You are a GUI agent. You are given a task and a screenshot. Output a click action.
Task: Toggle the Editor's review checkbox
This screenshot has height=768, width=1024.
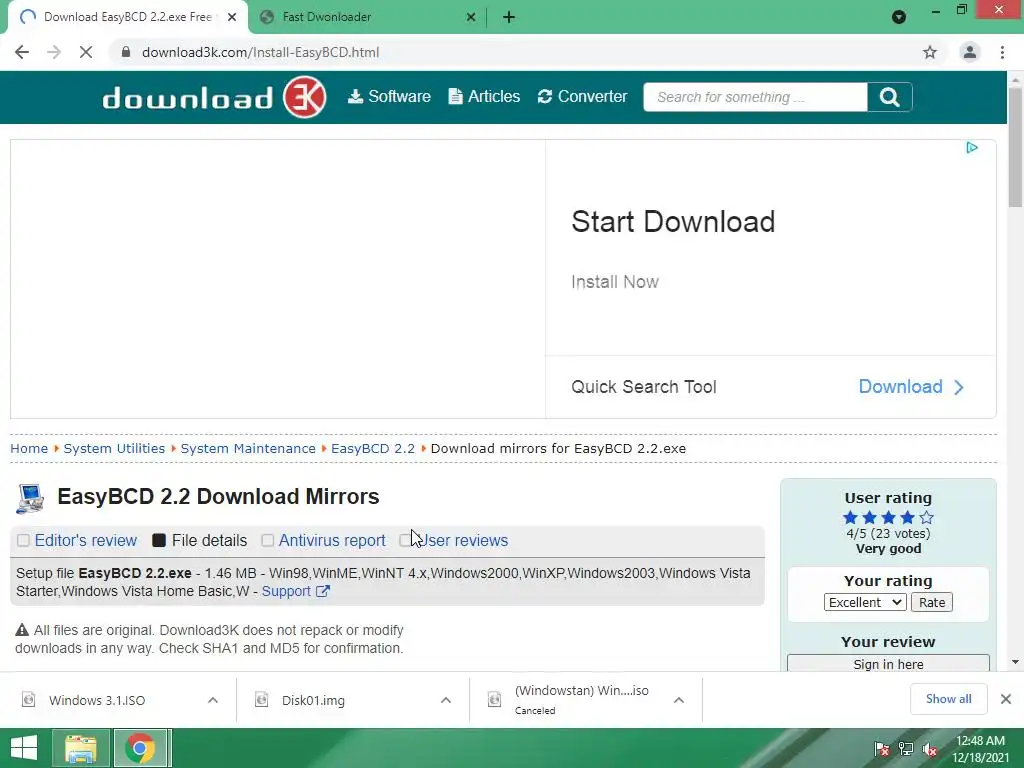24,540
